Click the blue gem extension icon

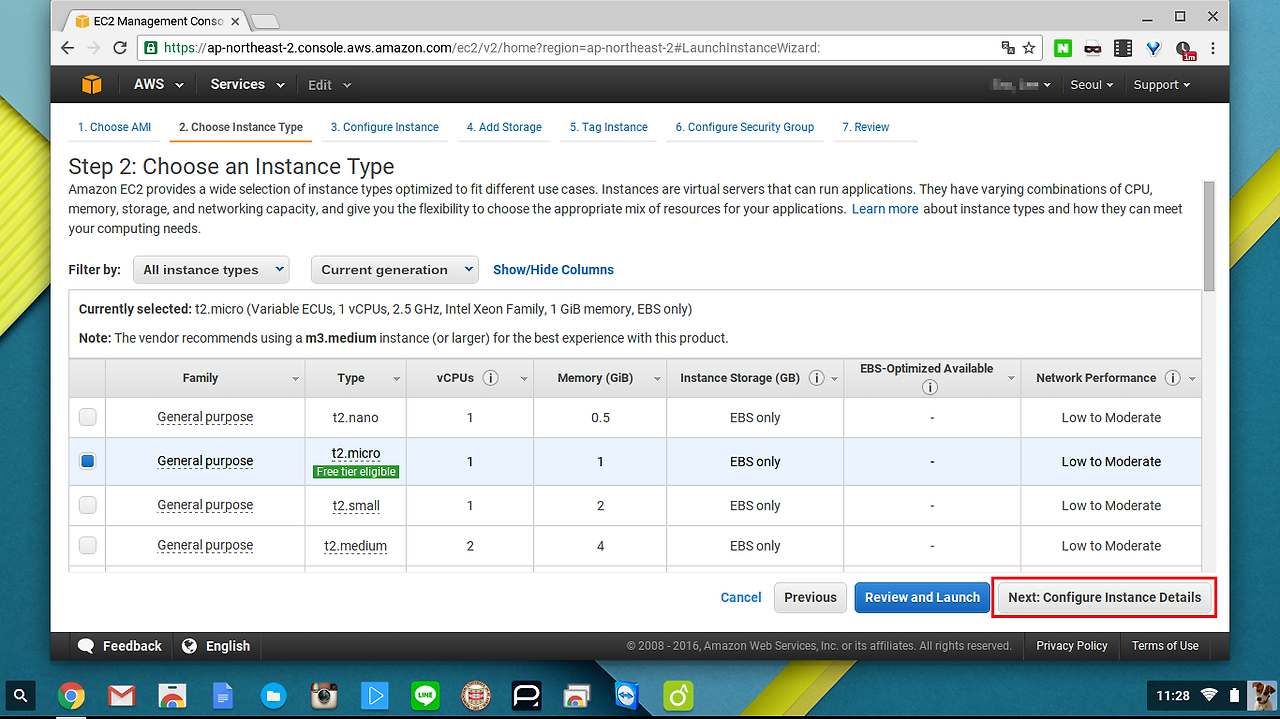click(x=1153, y=48)
